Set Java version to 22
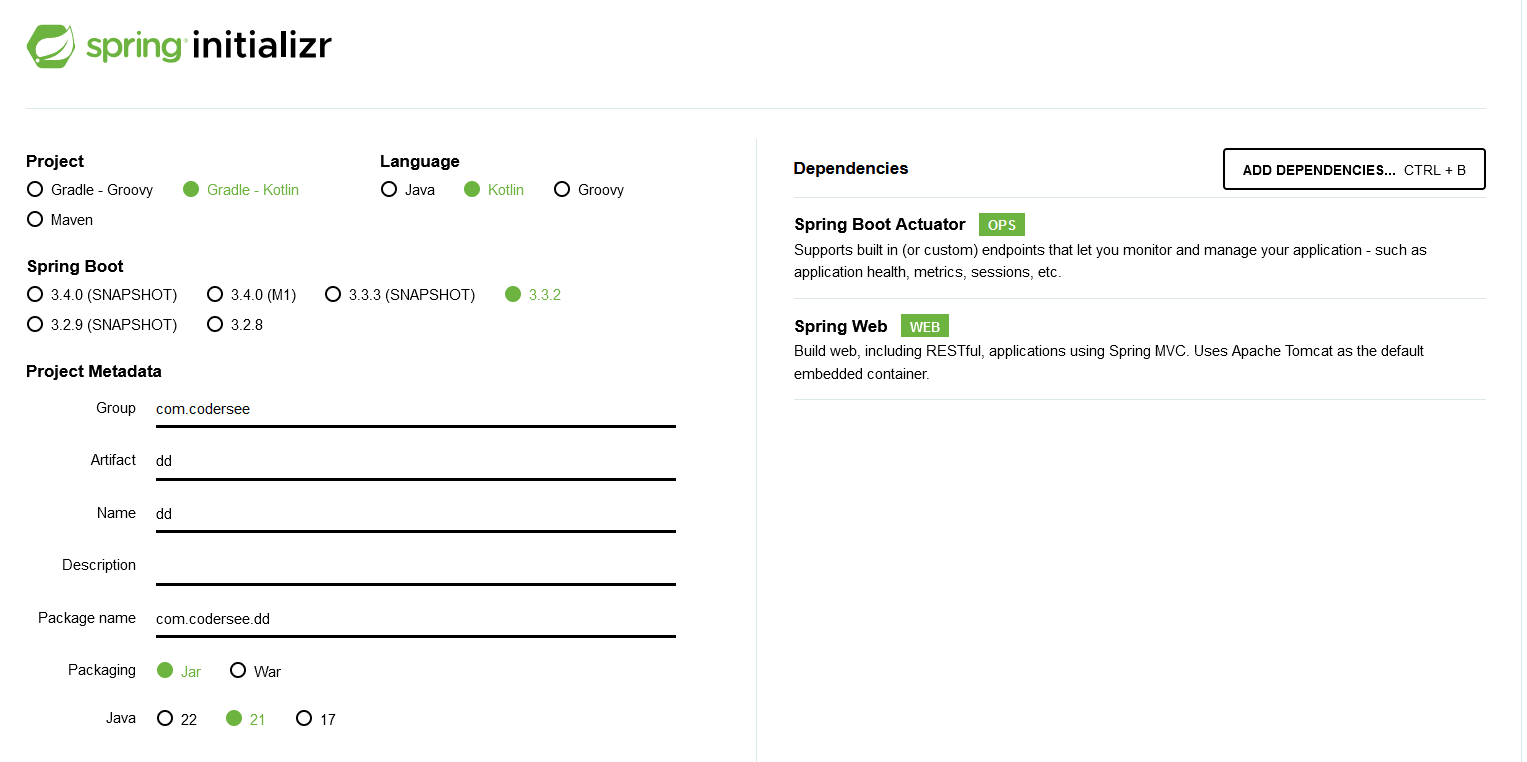This screenshot has height=762, width=1527. [165, 718]
